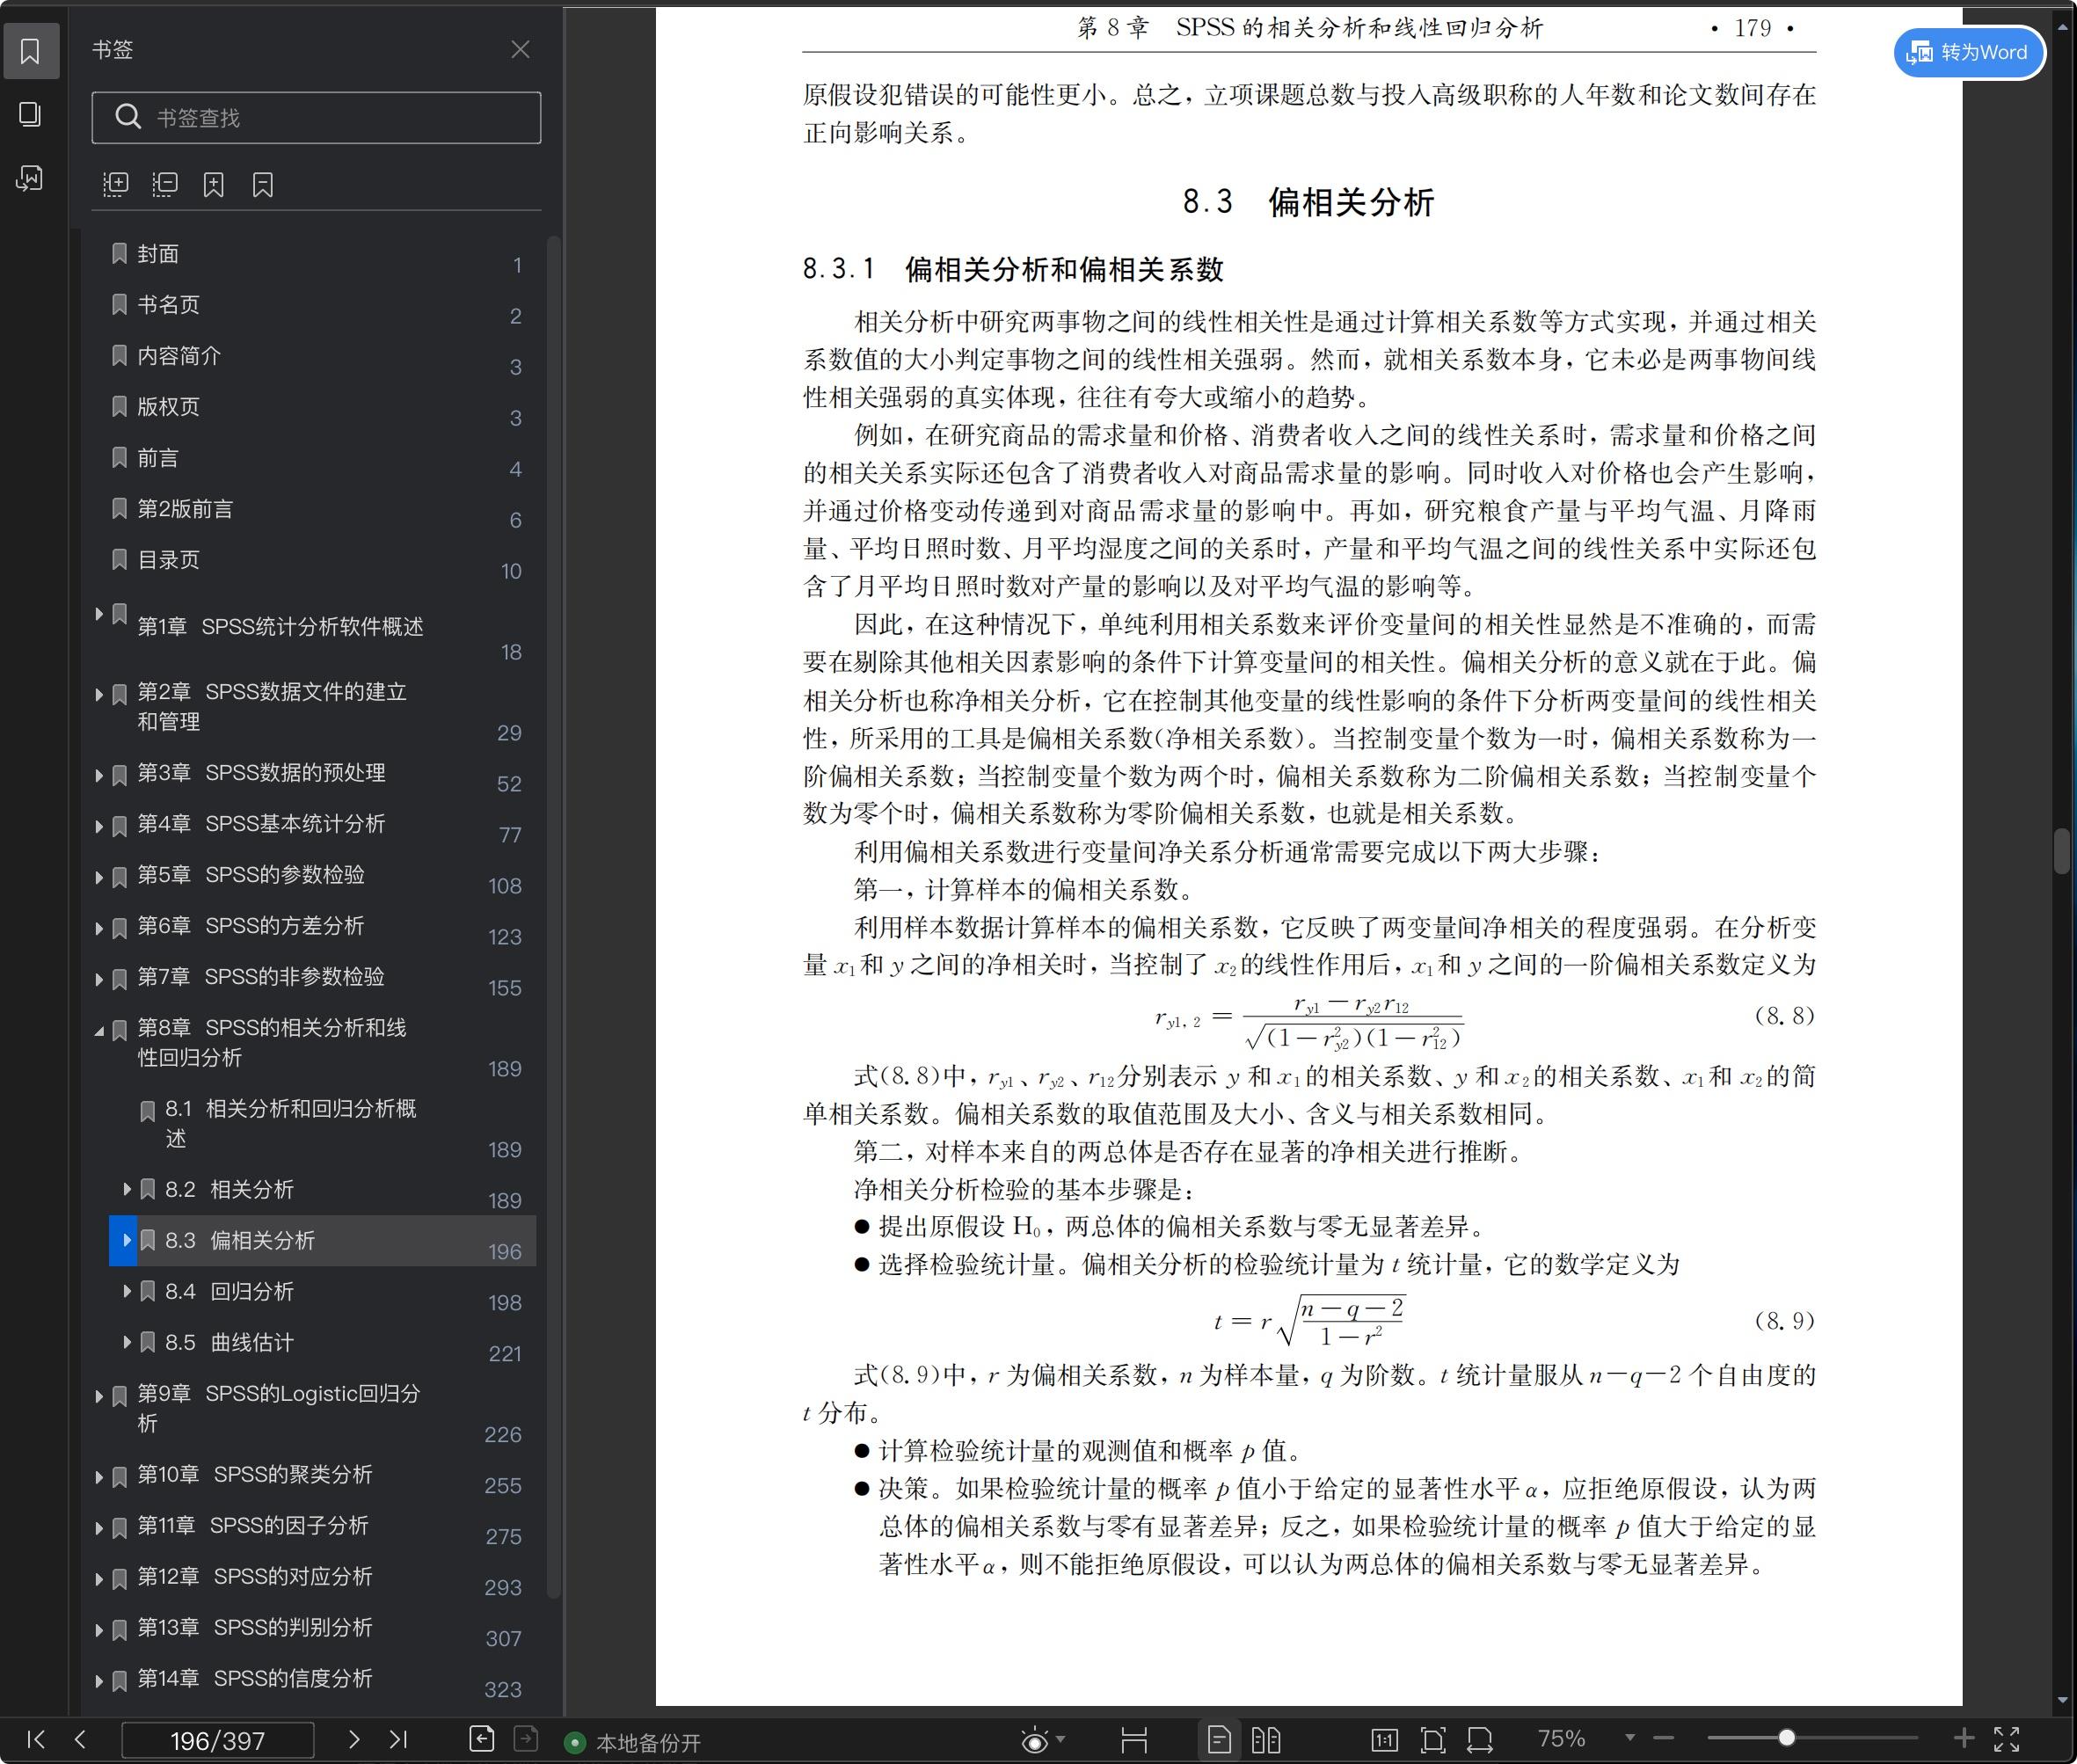Screen dimensions: 2077x1764
Task: Jump to the 前言 bookmark
Action: pos(158,458)
